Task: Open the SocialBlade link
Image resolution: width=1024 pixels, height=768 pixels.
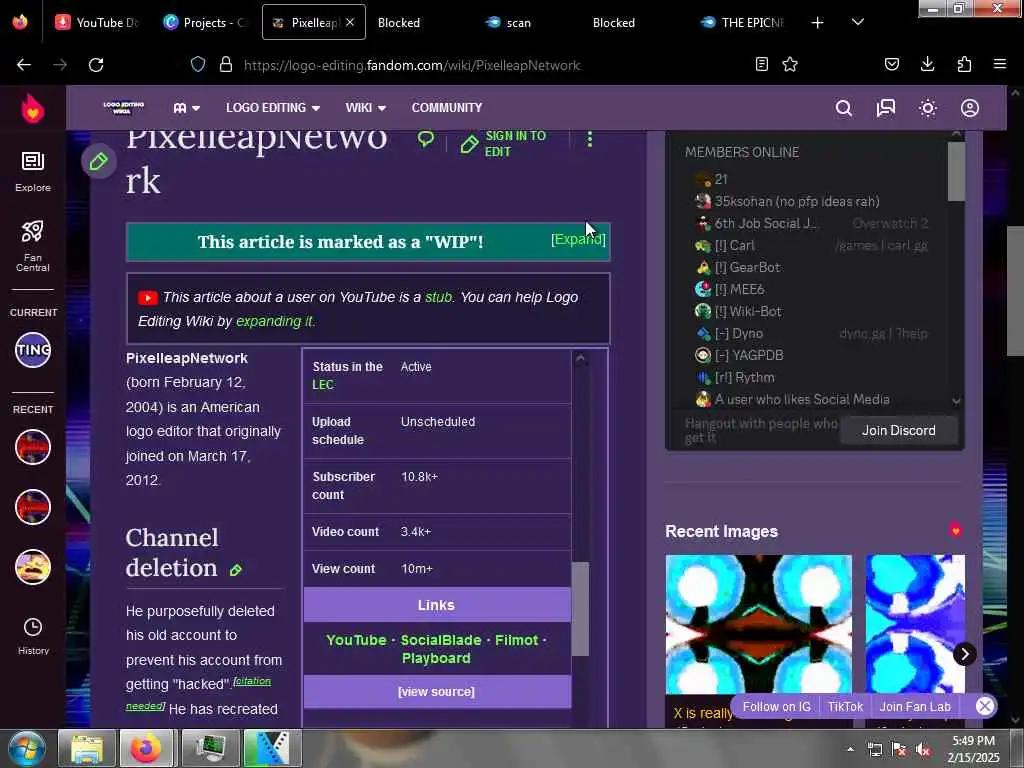Action: [441, 640]
